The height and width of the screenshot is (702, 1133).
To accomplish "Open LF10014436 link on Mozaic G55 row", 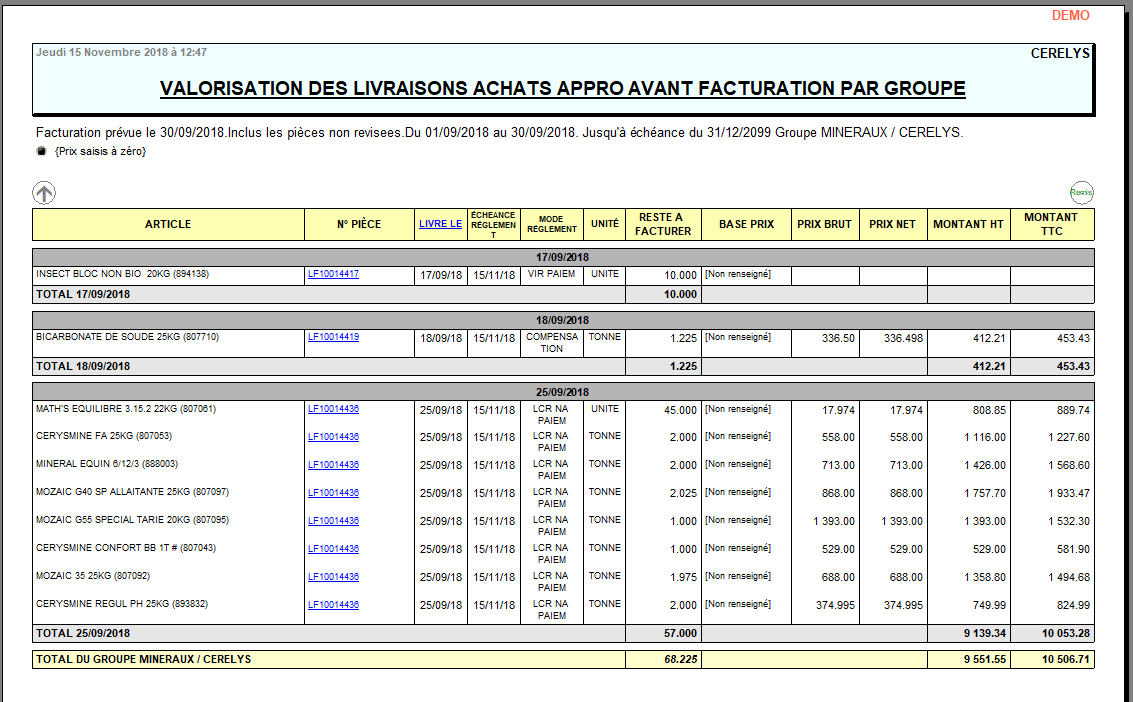I will click(333, 521).
